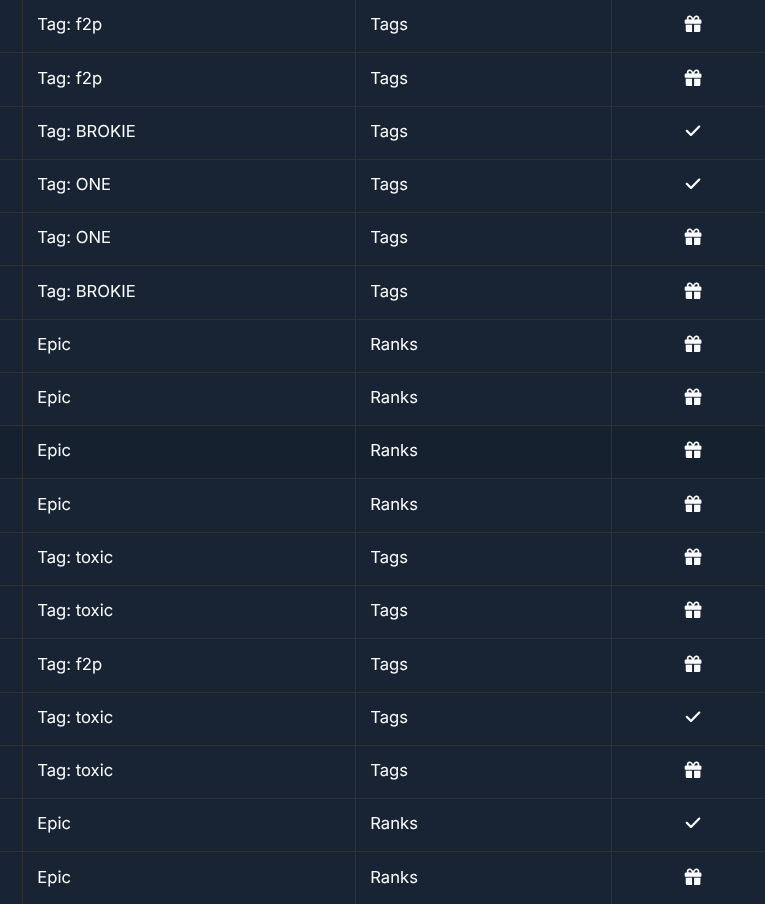
Task: Click the Tags cell in the checkmarked ONE row
Action: coord(483,184)
